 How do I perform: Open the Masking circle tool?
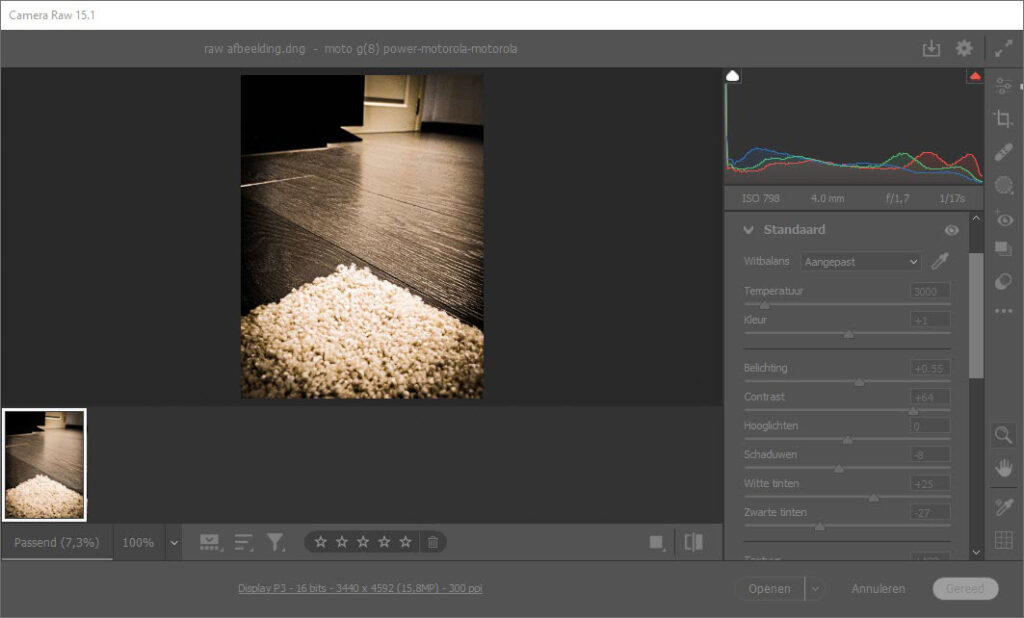1004,186
